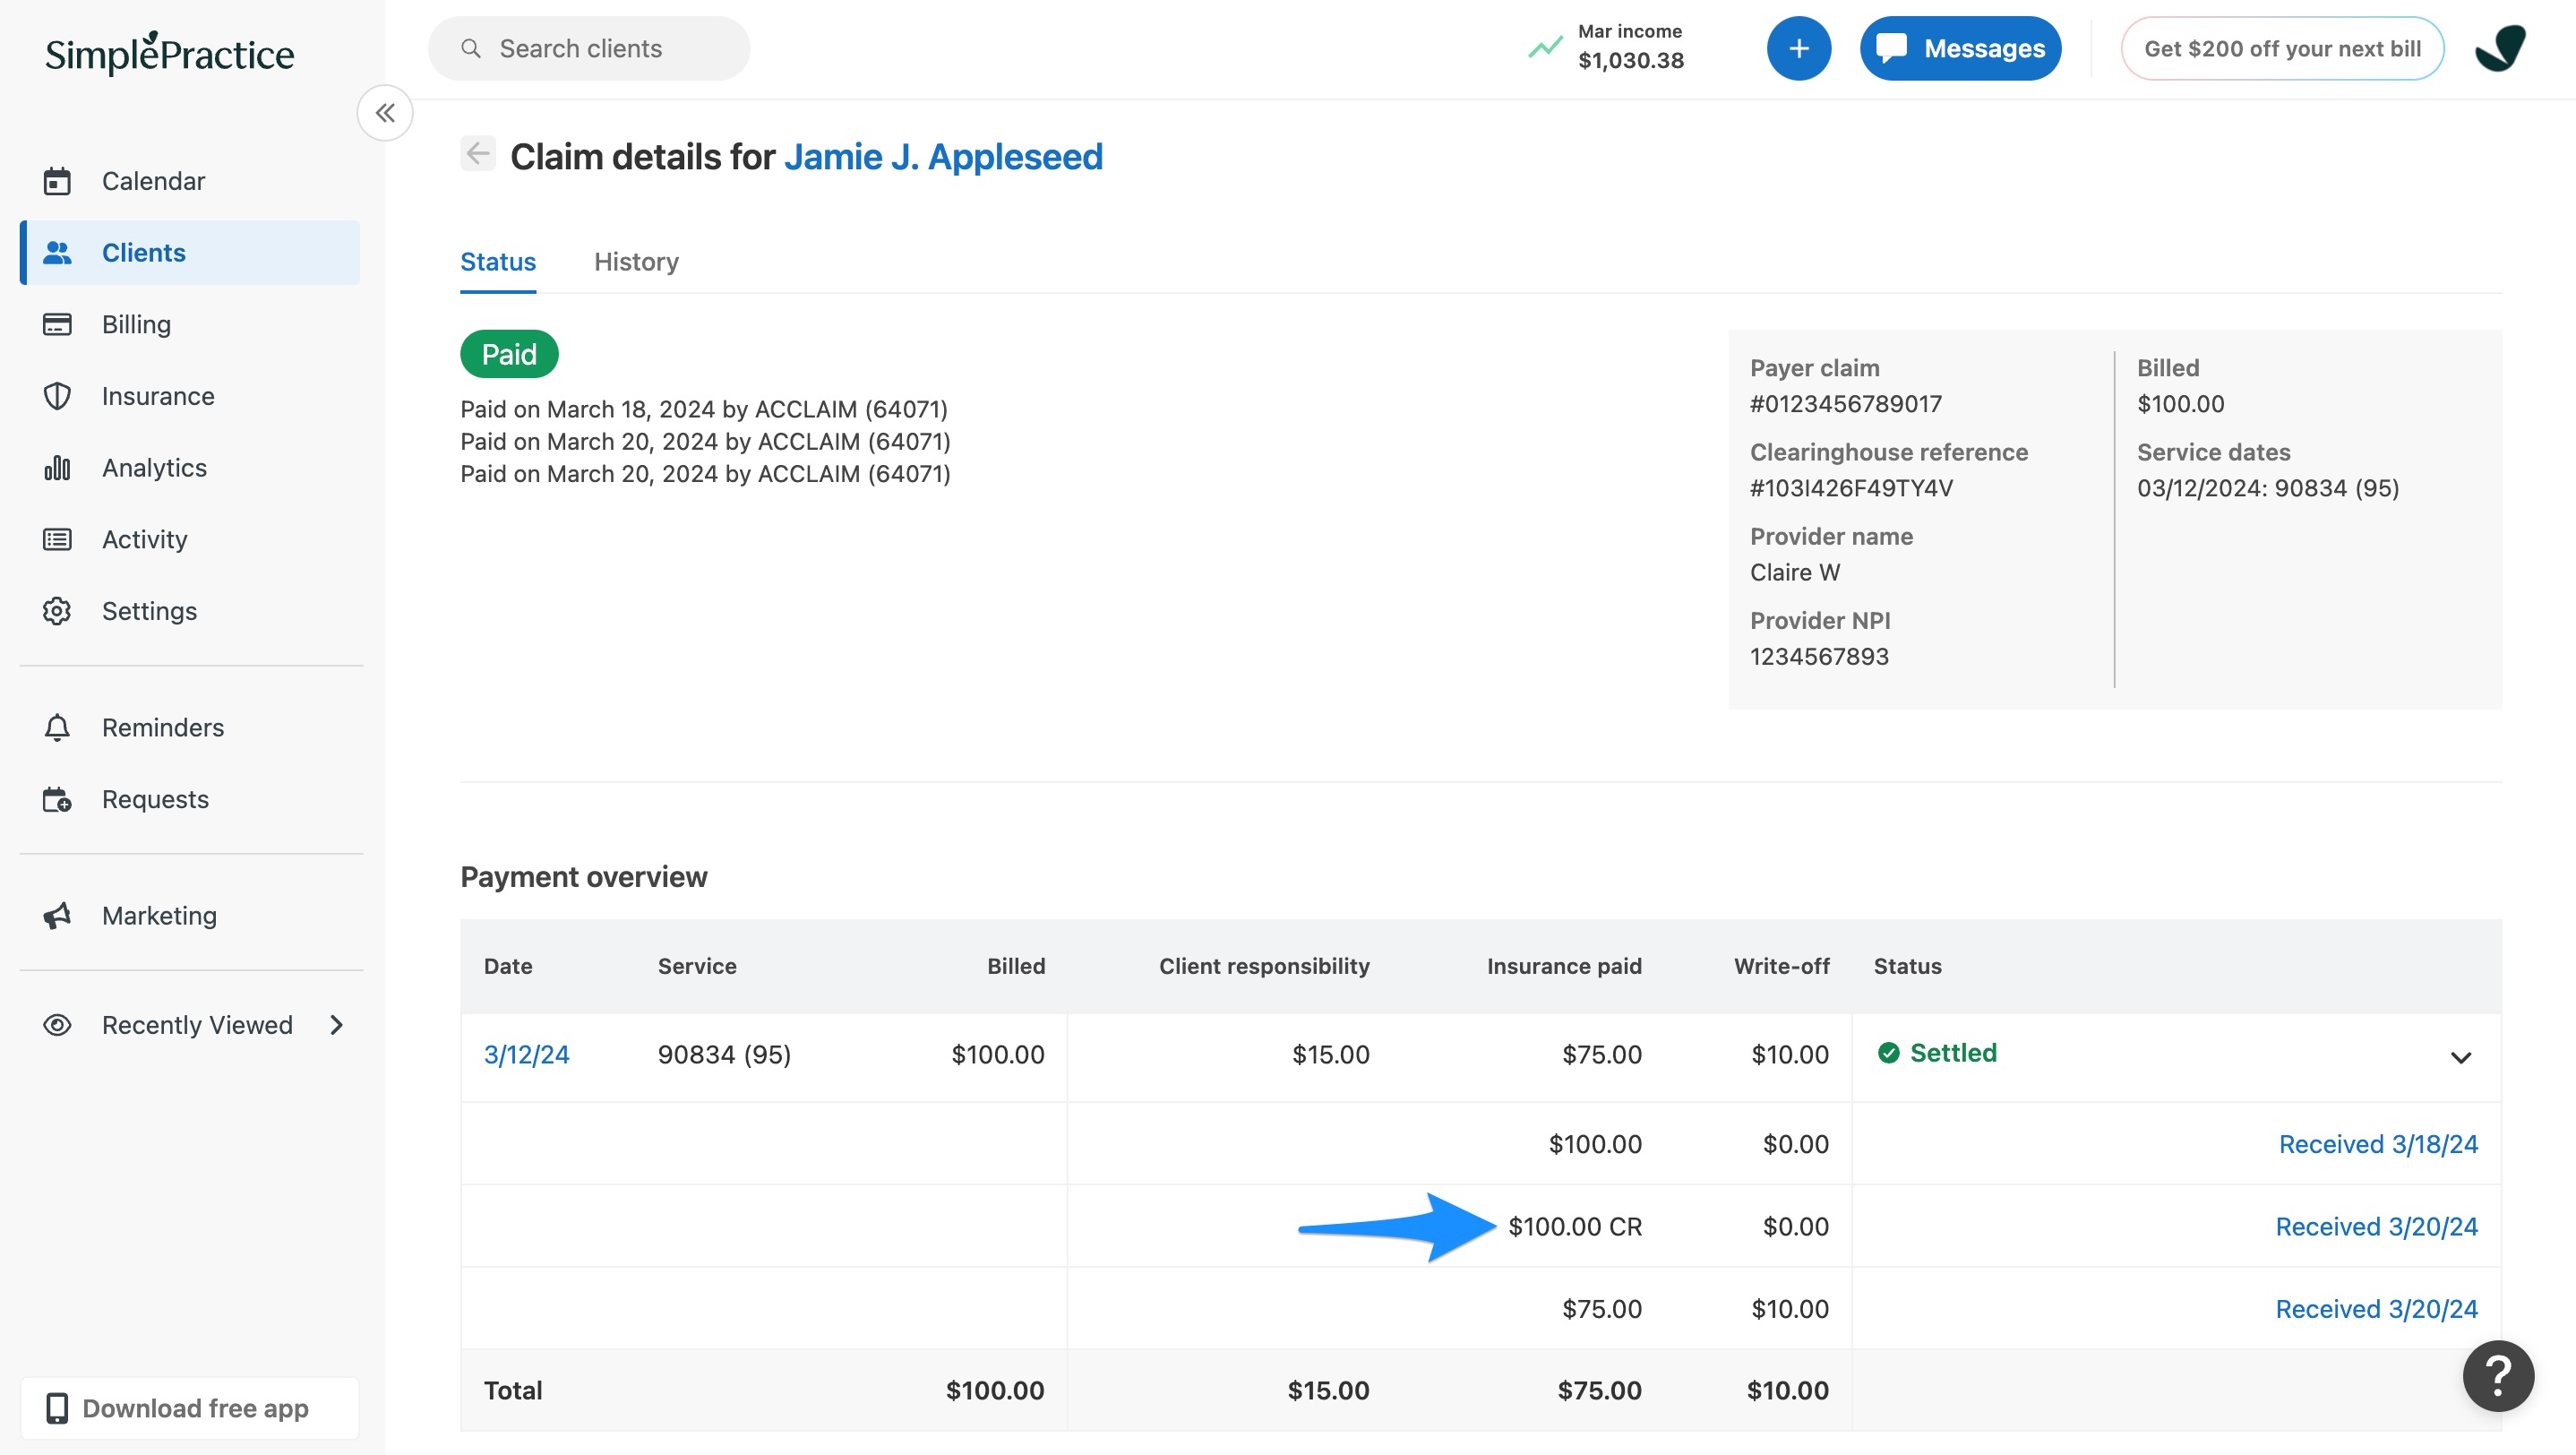Click the green Paid status badge
The height and width of the screenshot is (1455, 2576).
coord(509,354)
